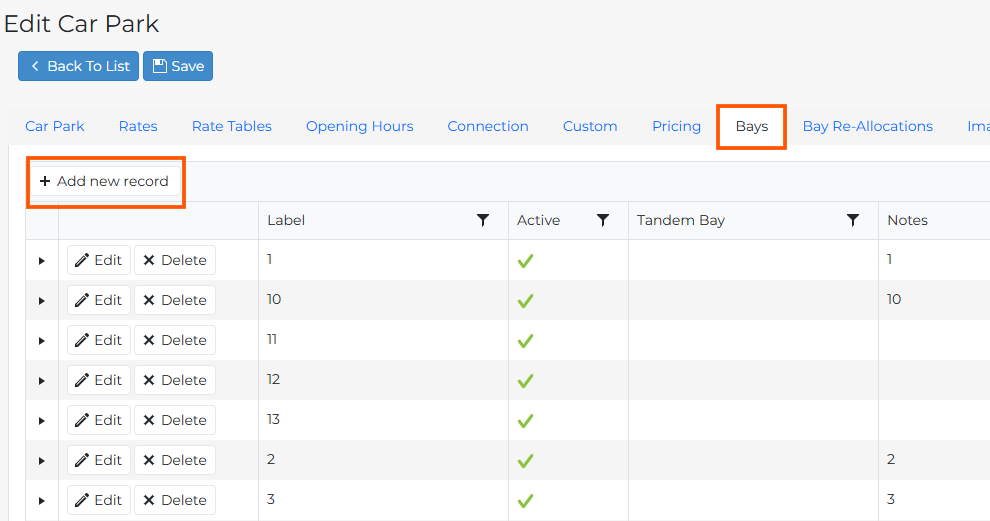Click Active checkmark for bay 10
This screenshot has height=521, width=990.
(x=525, y=301)
